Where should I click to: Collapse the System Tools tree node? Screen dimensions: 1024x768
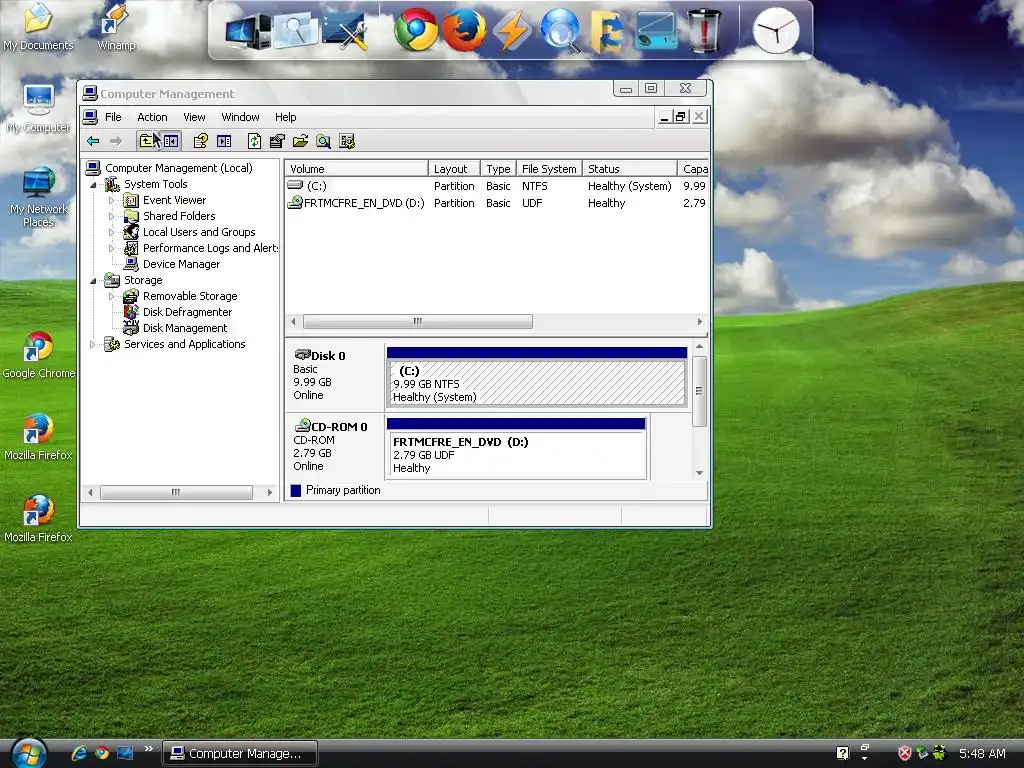click(93, 185)
